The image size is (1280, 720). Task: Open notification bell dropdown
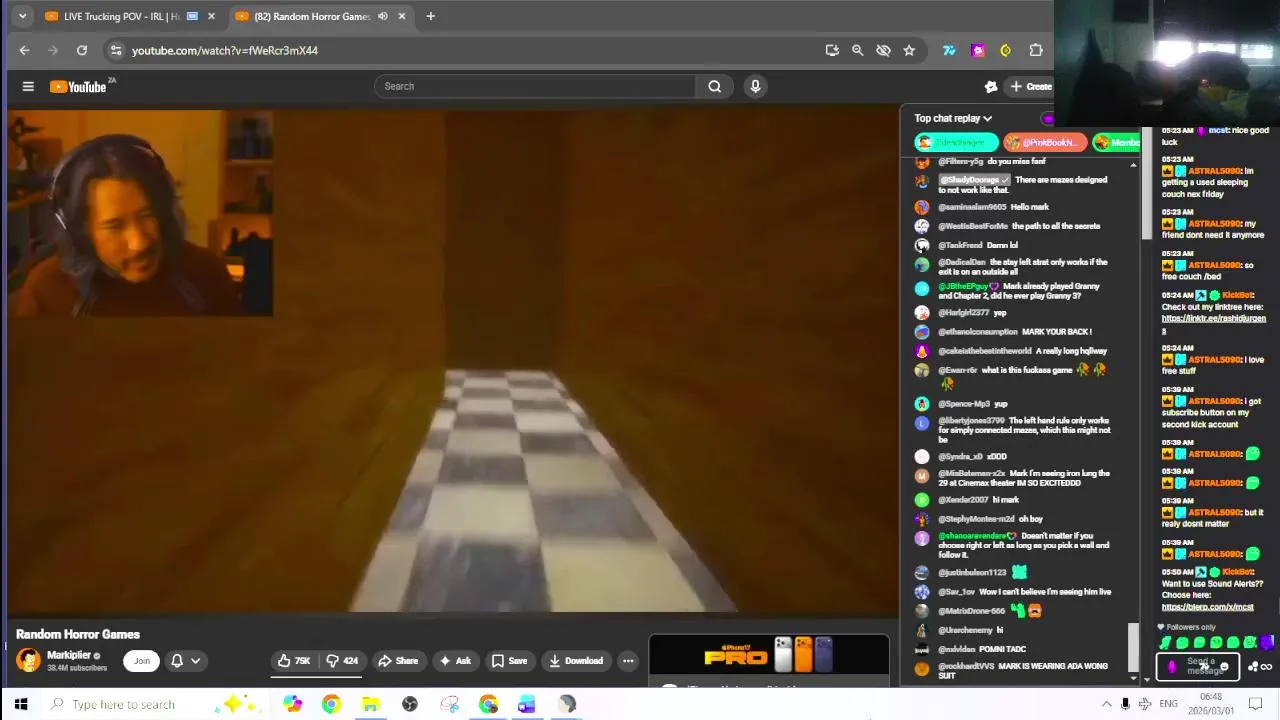tap(186, 660)
